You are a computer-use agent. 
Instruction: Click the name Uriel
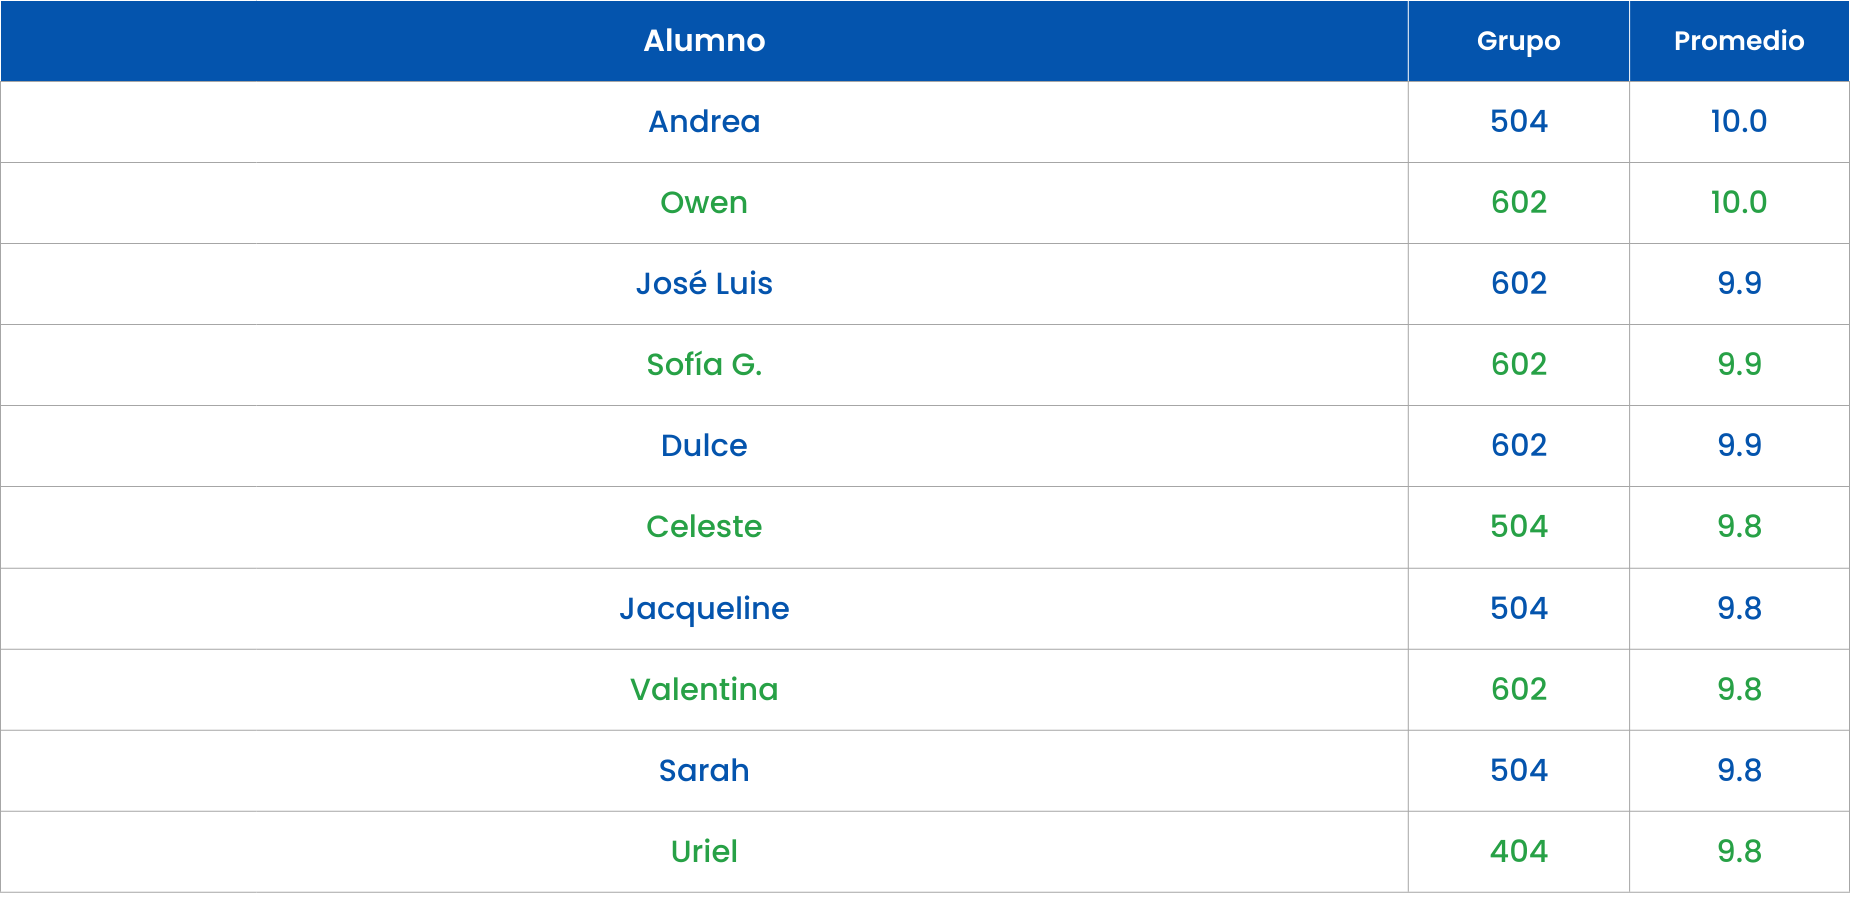pos(704,852)
